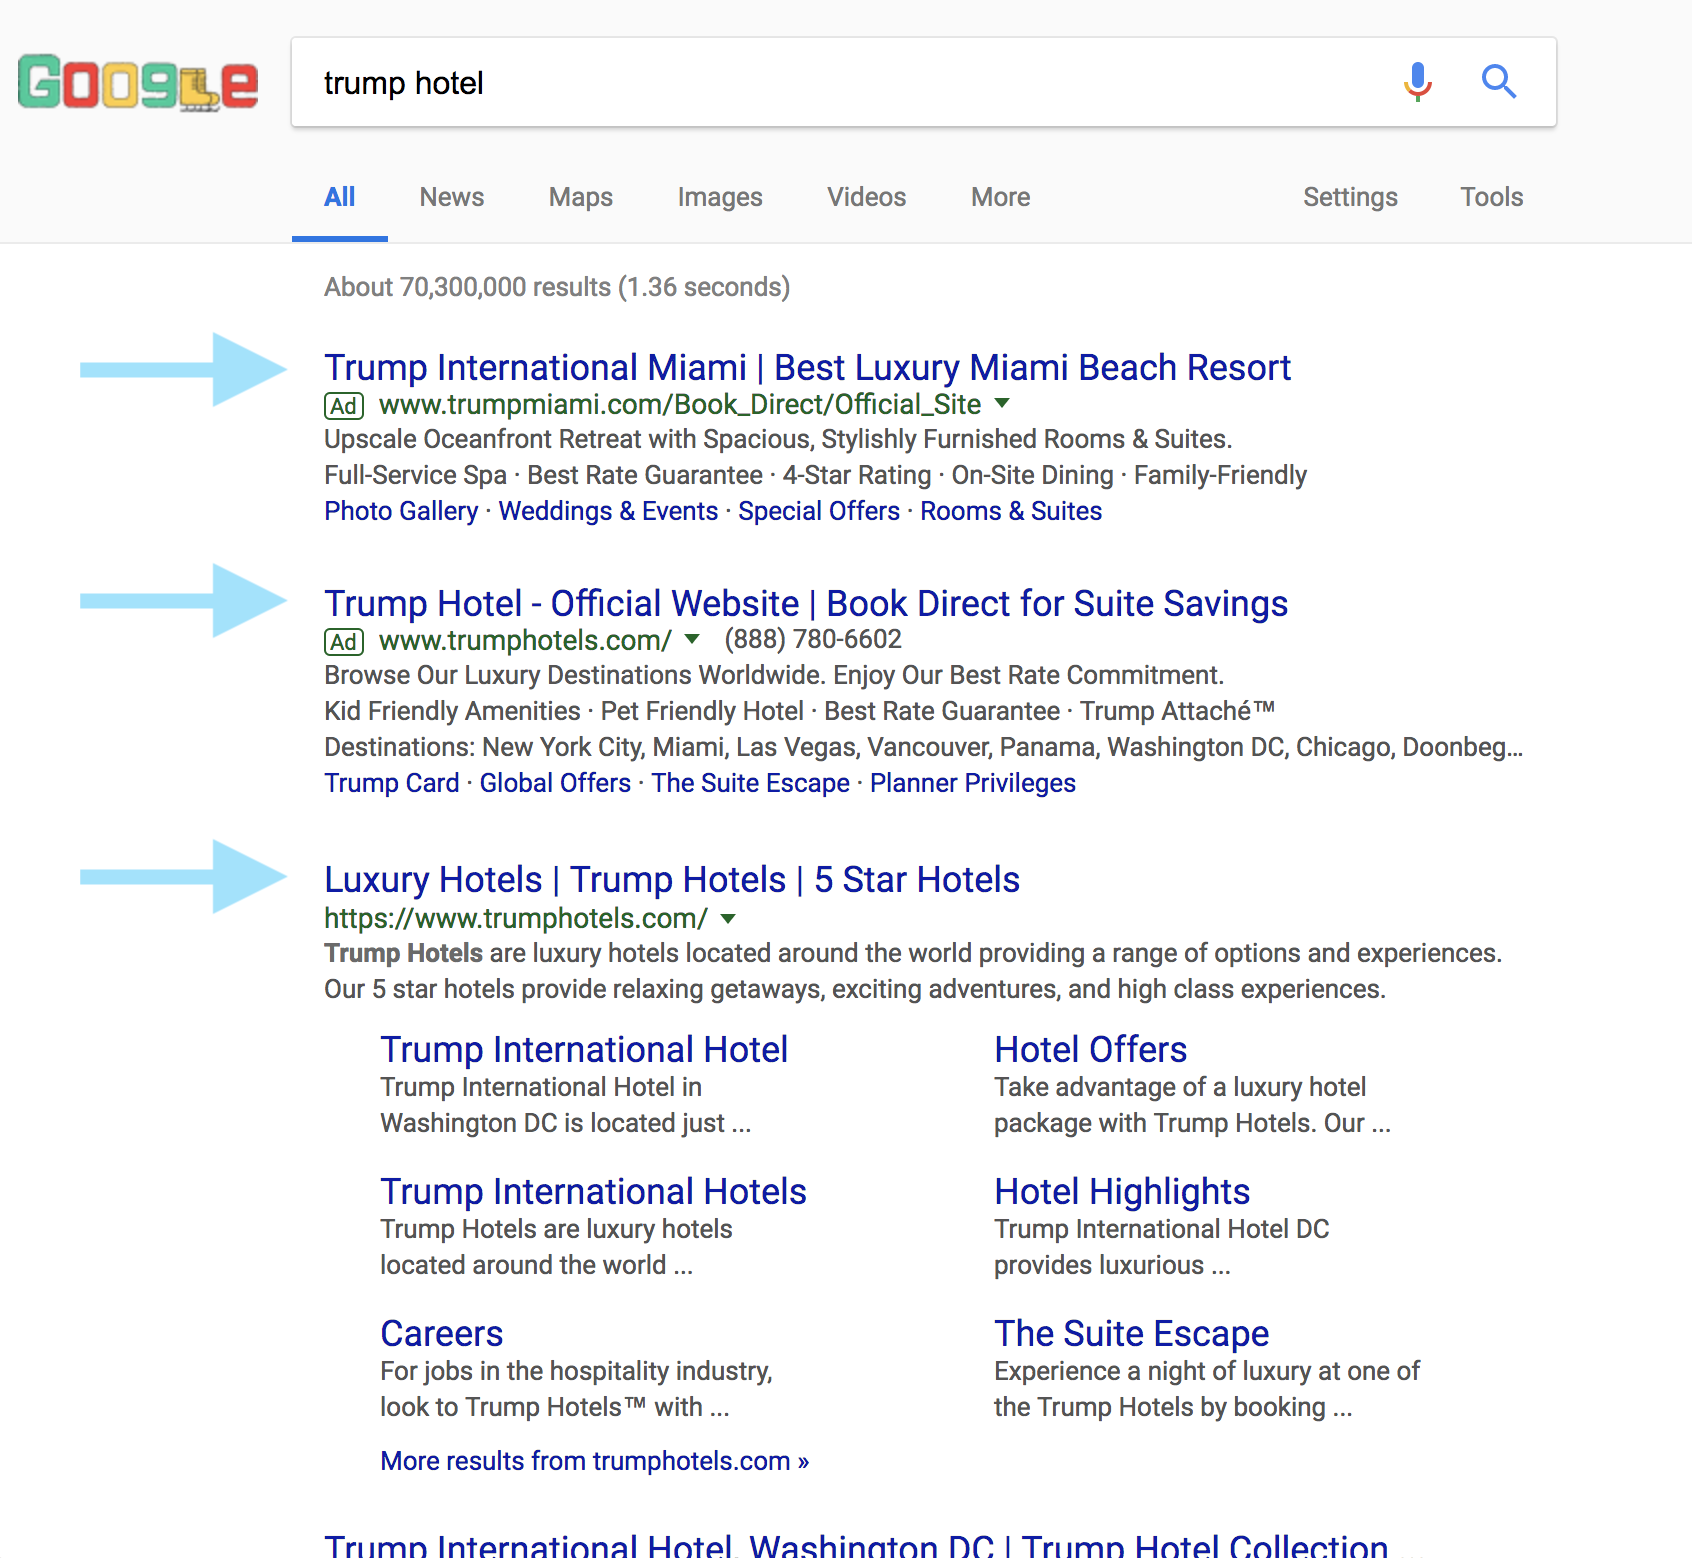Open the More search menu

point(1000,197)
